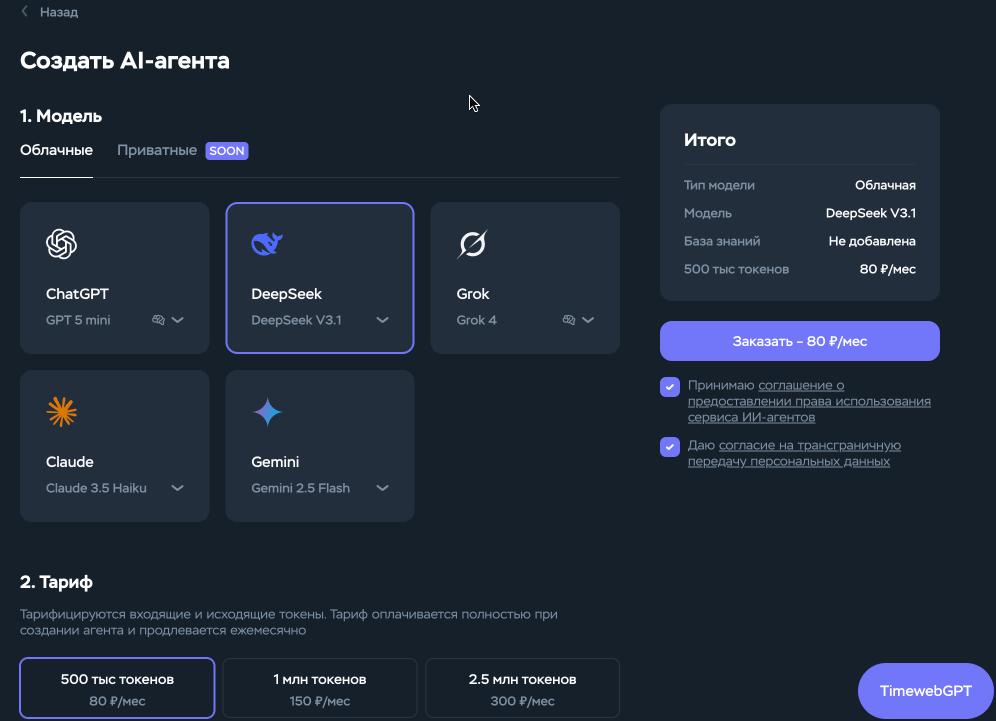Click the DeepSeek V3.1 value in Итого
The height and width of the screenshot is (721, 996).
[x=871, y=213]
